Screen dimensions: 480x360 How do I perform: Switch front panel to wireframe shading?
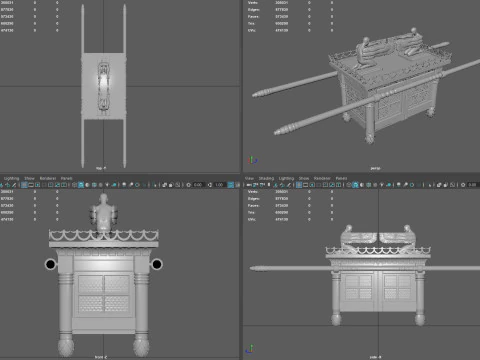74,185
